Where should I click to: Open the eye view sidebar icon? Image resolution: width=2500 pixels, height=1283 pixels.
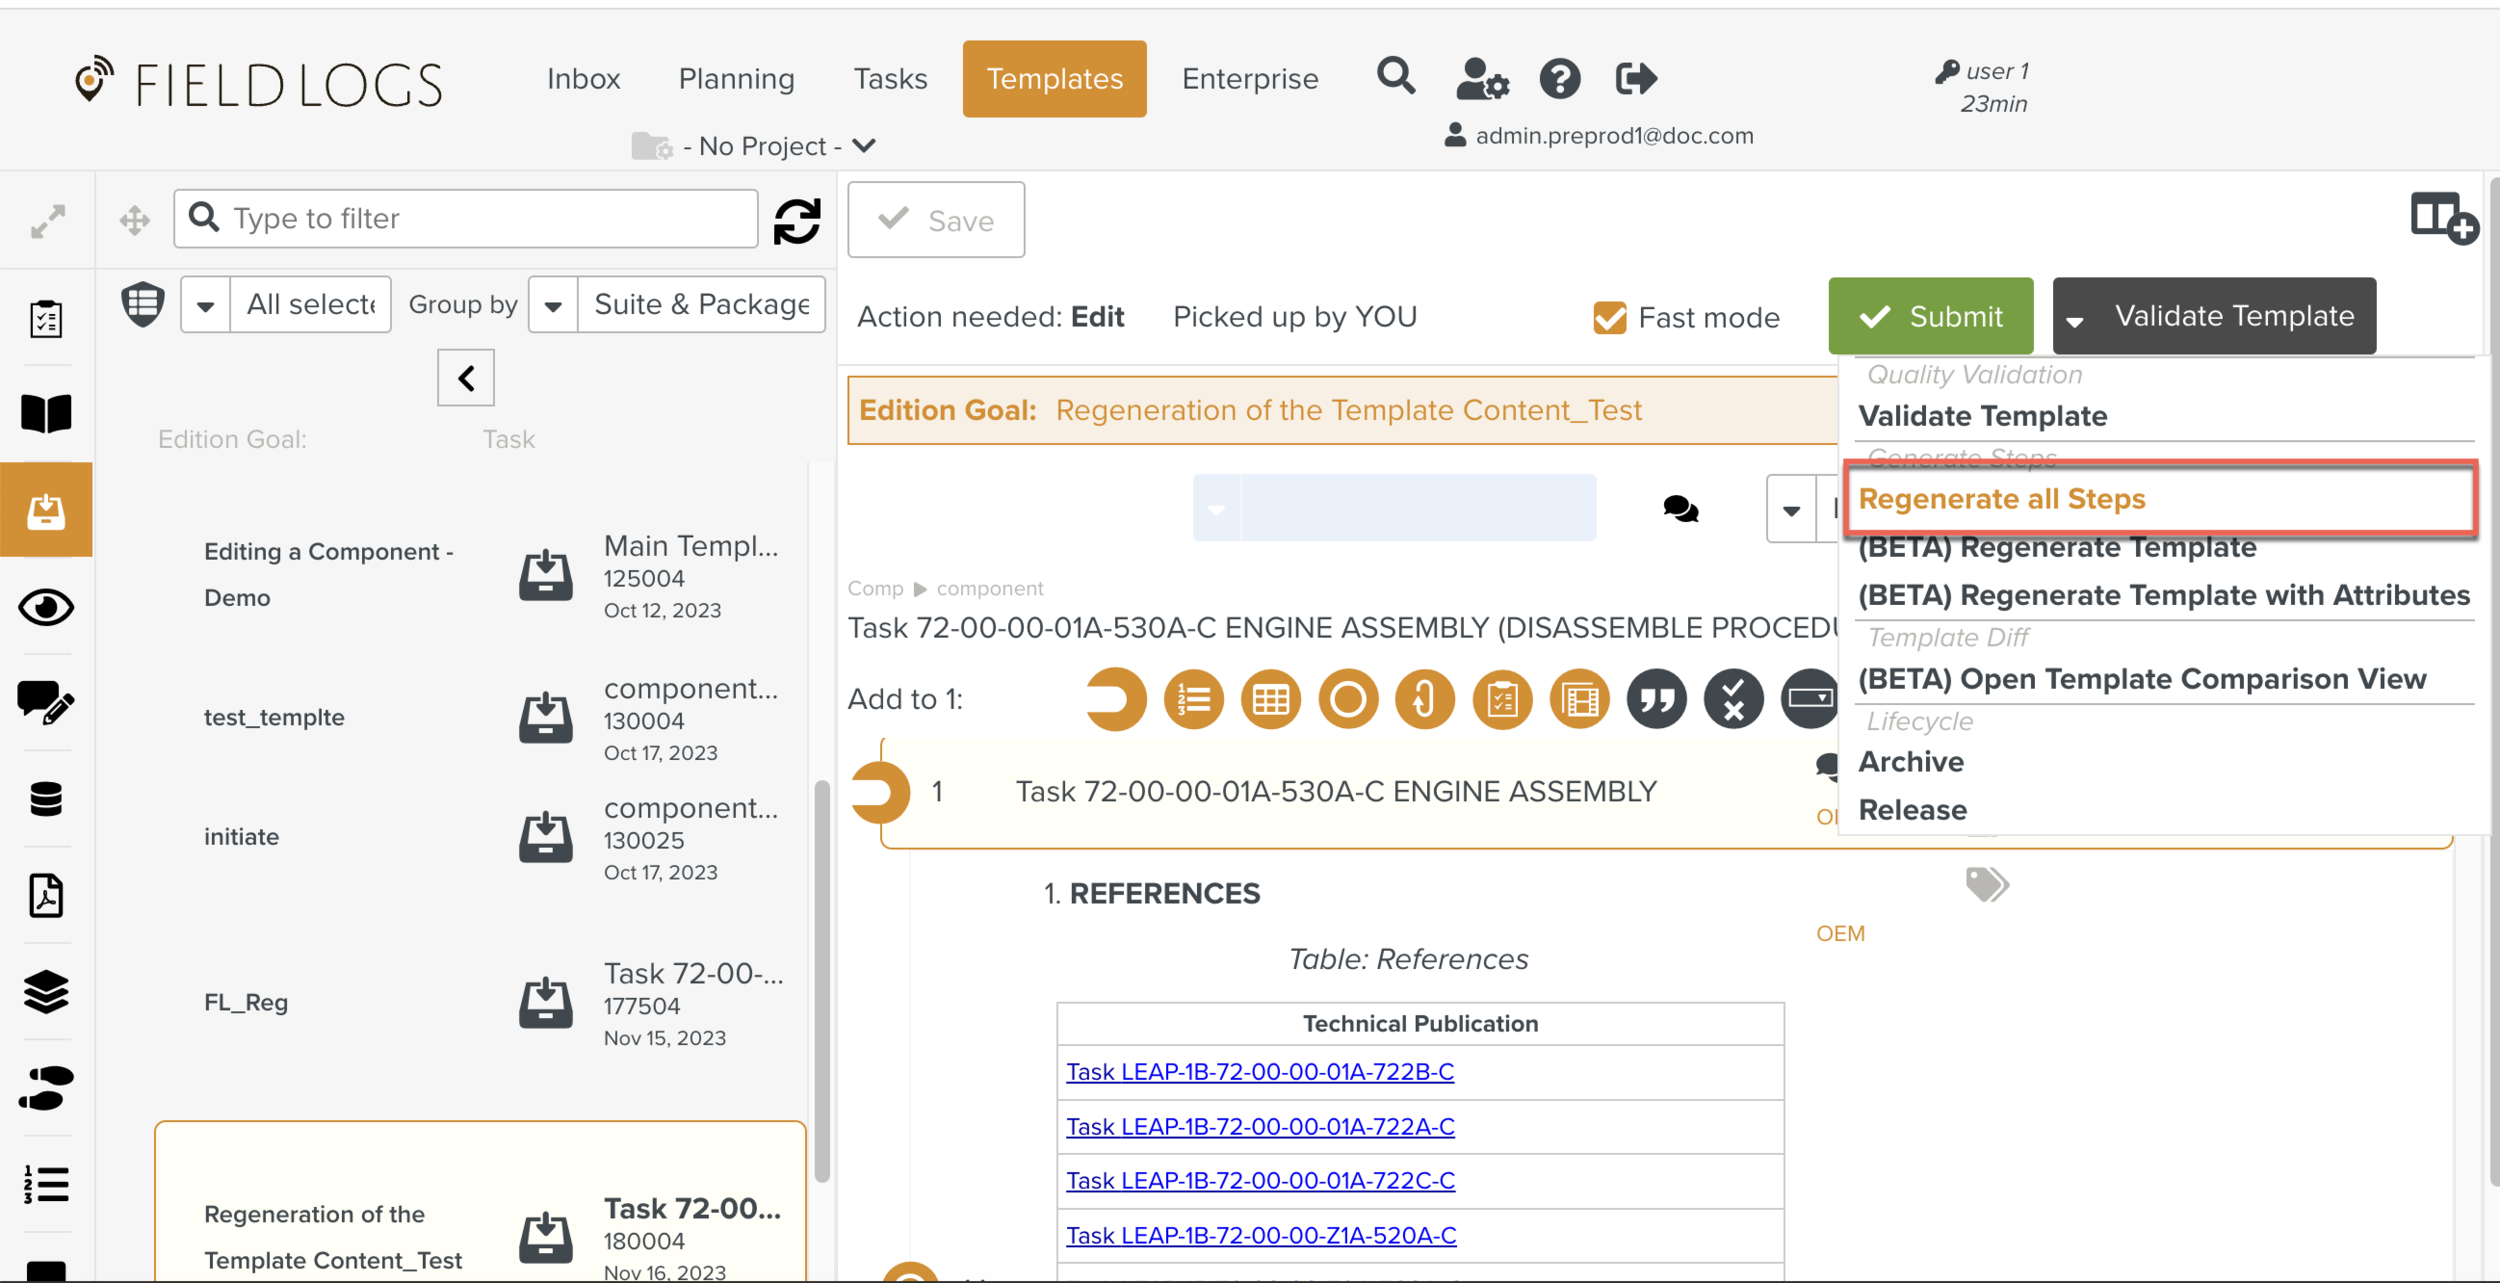coord(46,608)
